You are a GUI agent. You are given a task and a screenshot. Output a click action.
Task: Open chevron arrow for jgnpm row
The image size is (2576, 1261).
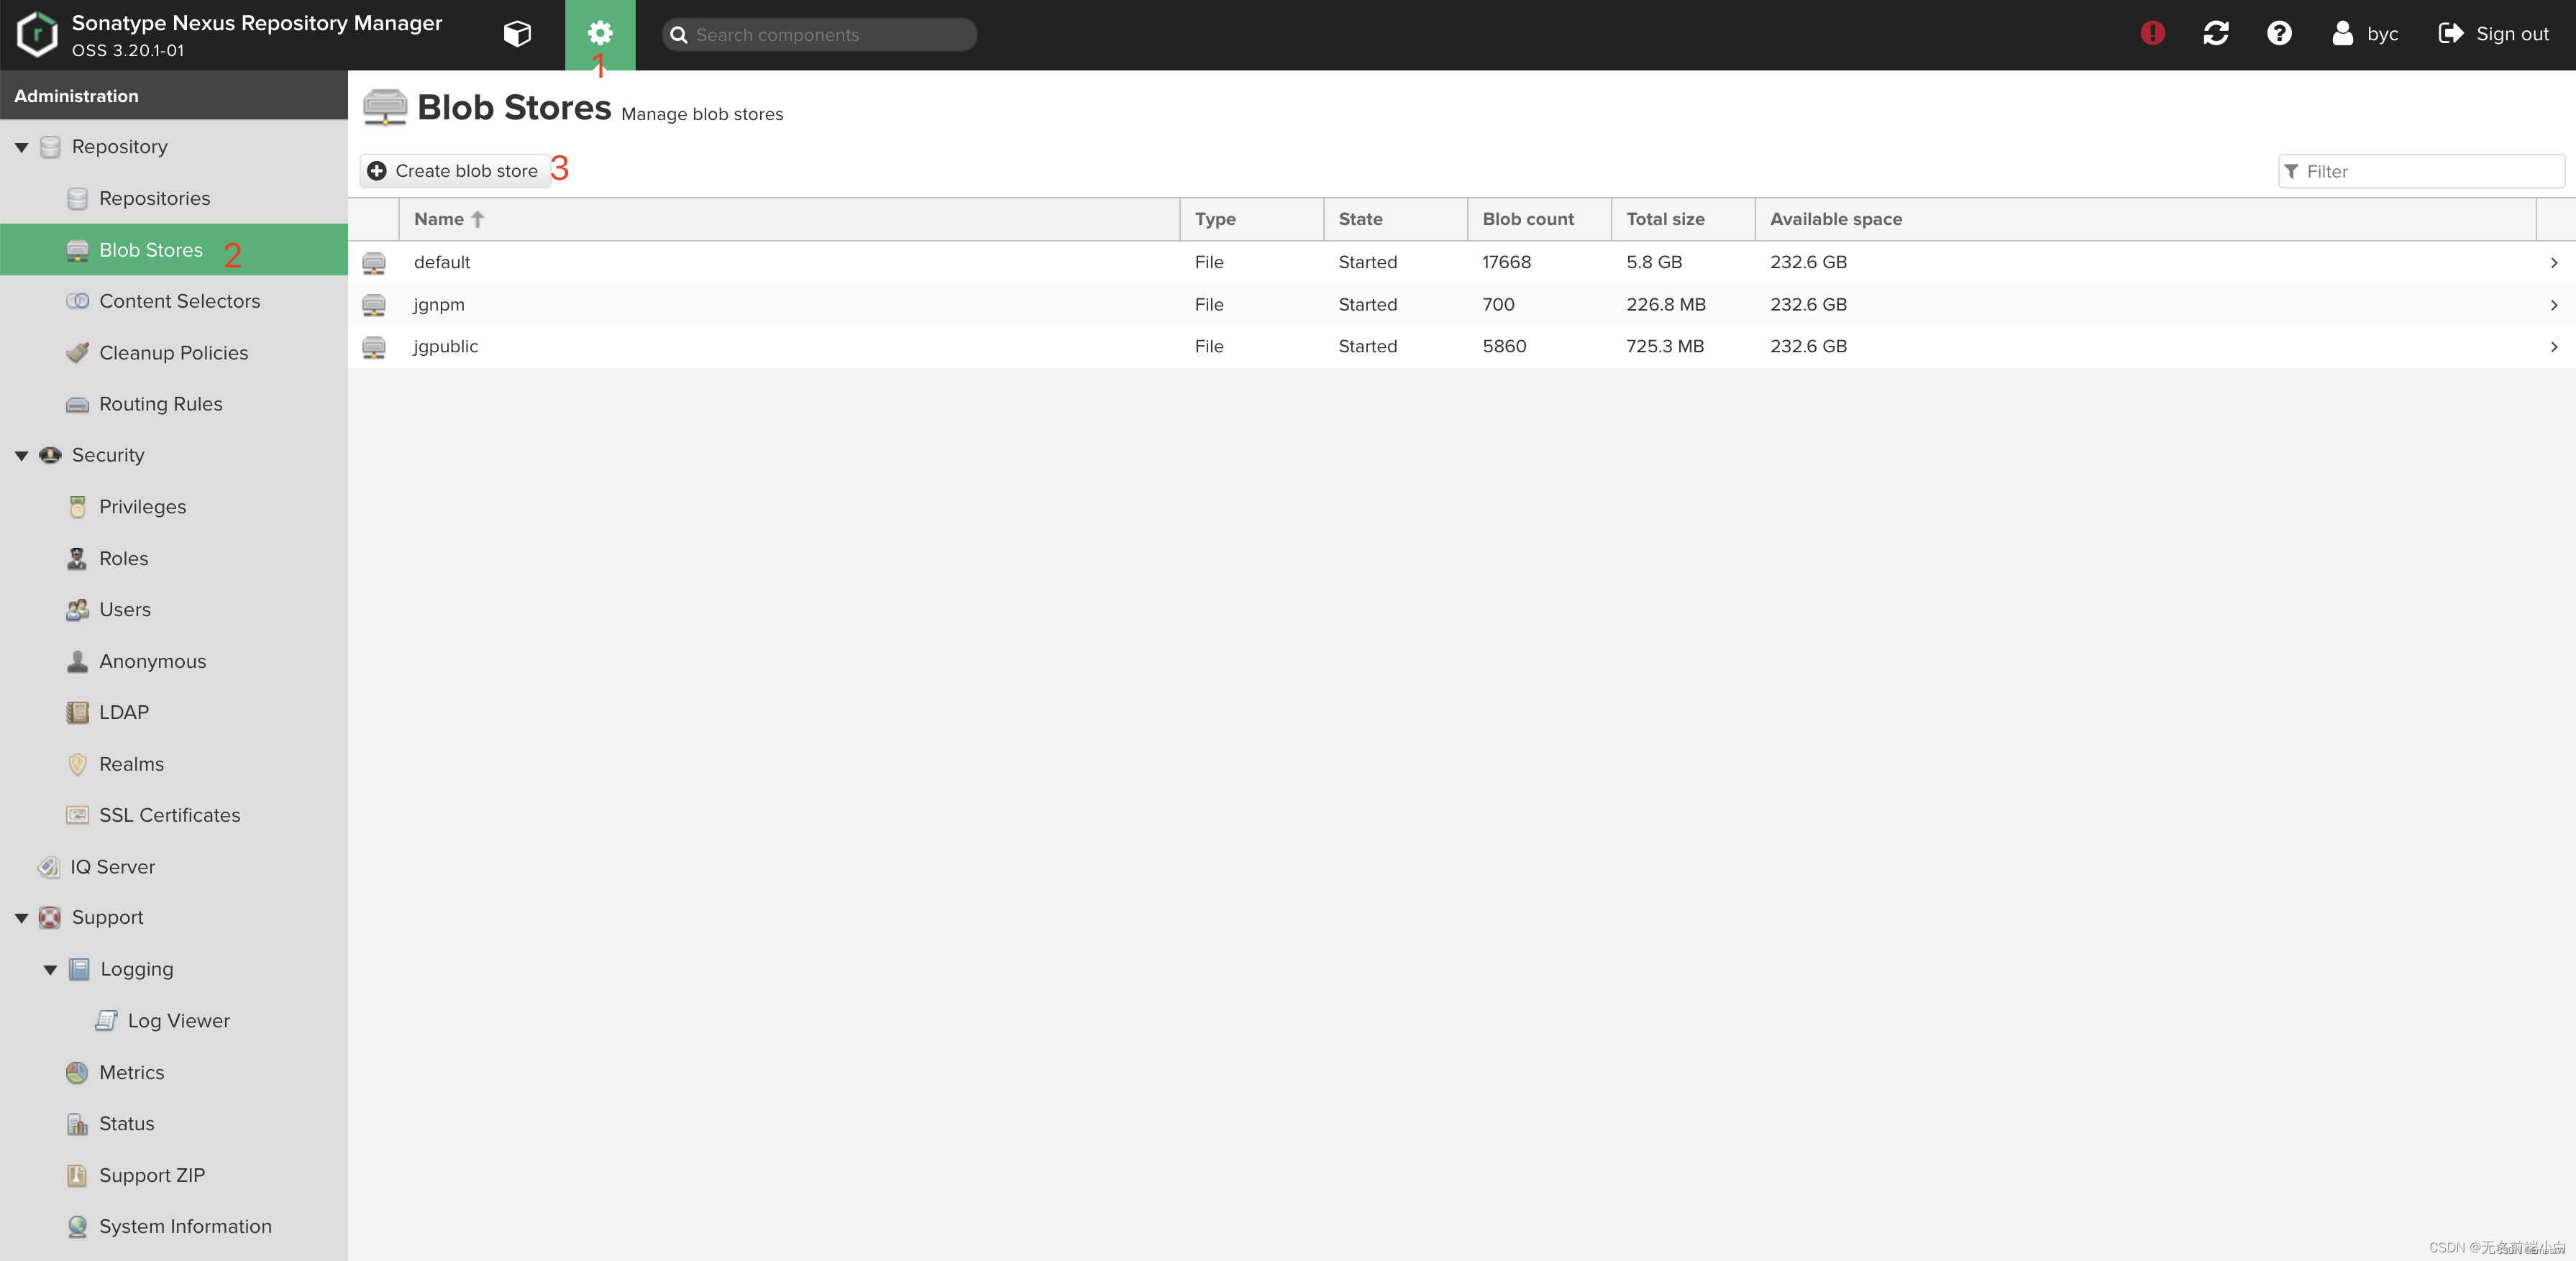2553,305
